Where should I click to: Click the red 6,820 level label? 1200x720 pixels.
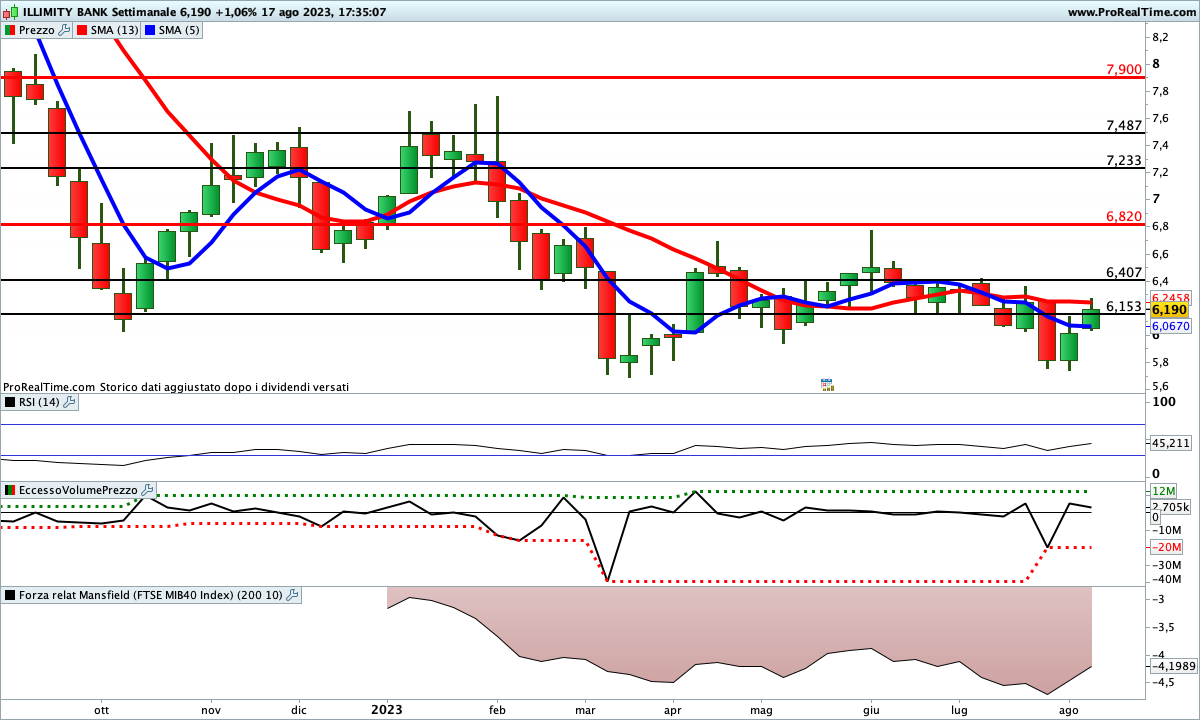tap(1124, 216)
